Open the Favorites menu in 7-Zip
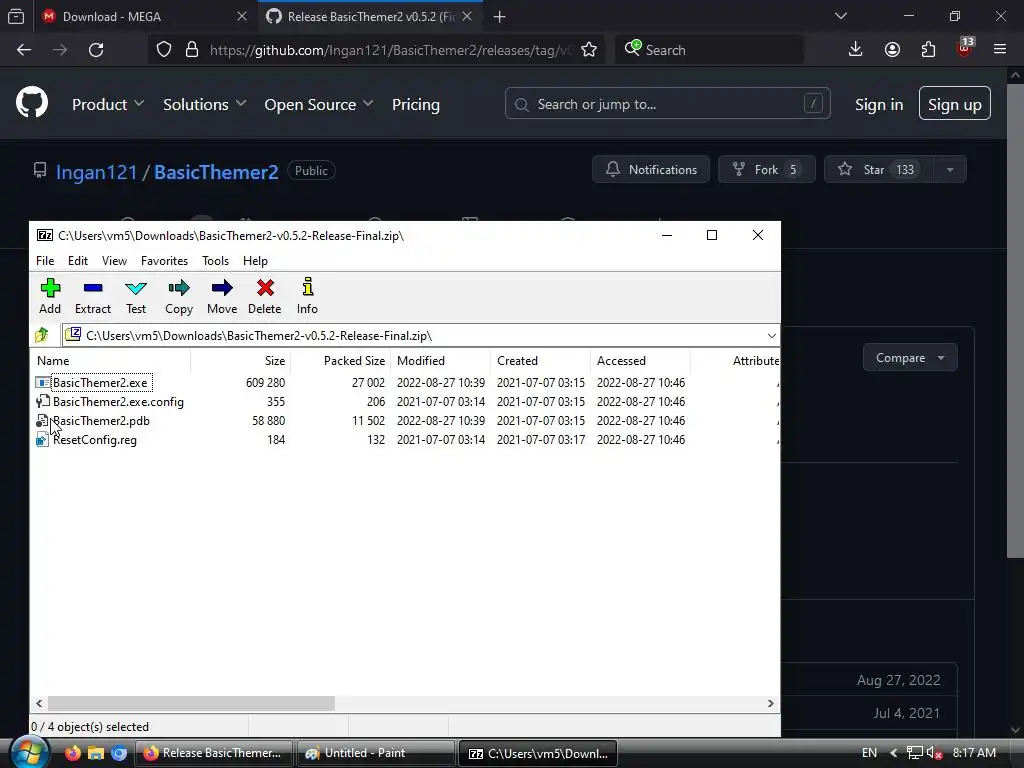 (165, 261)
